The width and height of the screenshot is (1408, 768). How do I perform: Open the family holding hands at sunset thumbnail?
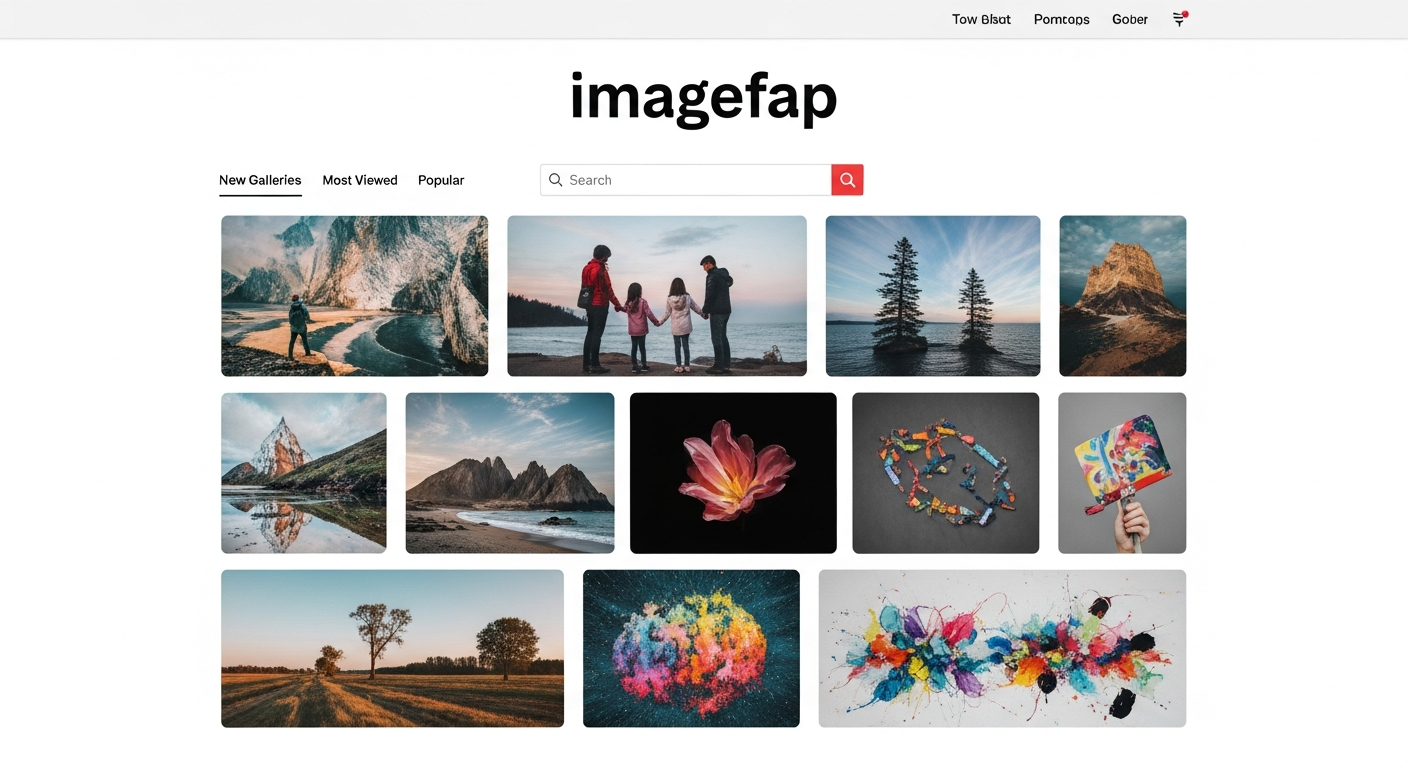tap(656, 295)
